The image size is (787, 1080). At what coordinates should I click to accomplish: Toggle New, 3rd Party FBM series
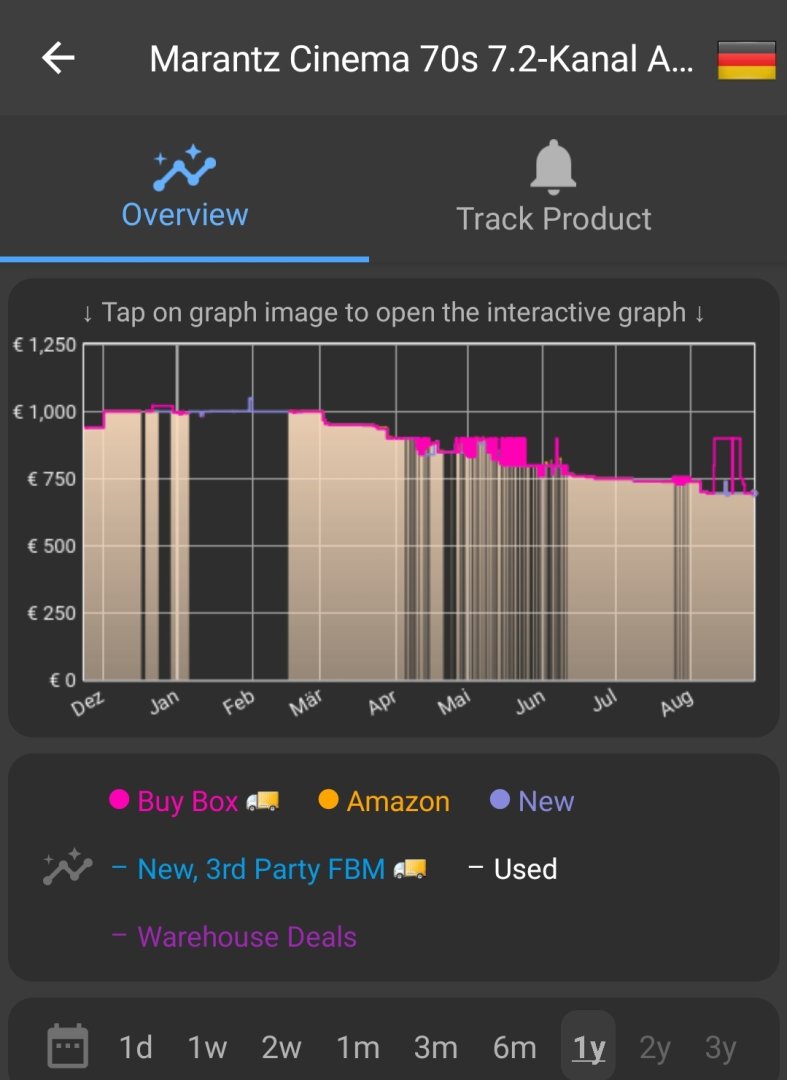(269, 869)
